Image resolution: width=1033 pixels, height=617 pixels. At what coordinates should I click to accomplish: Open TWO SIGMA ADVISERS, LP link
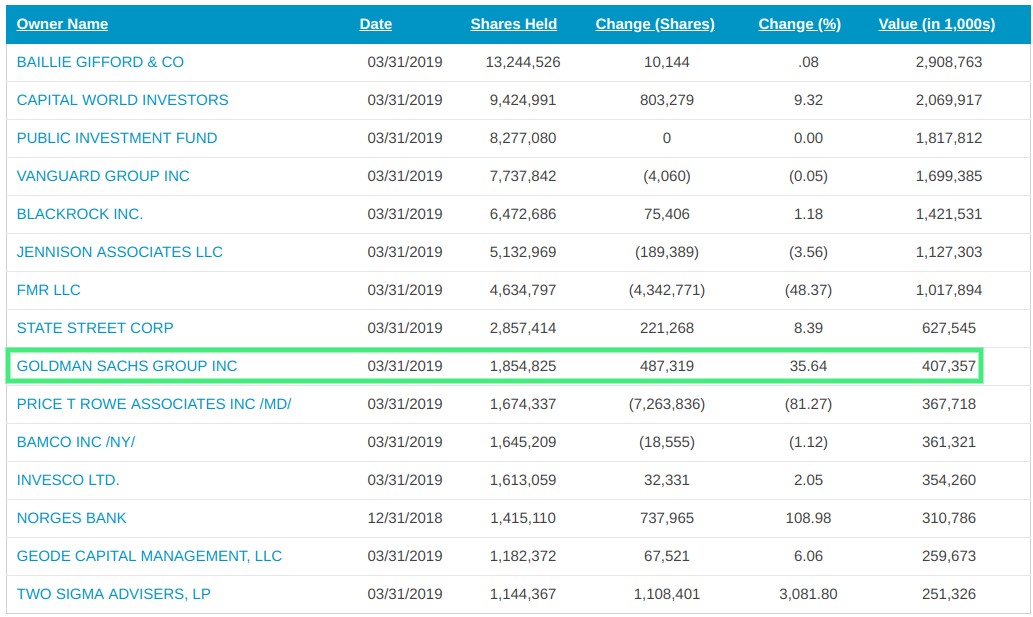pos(113,594)
